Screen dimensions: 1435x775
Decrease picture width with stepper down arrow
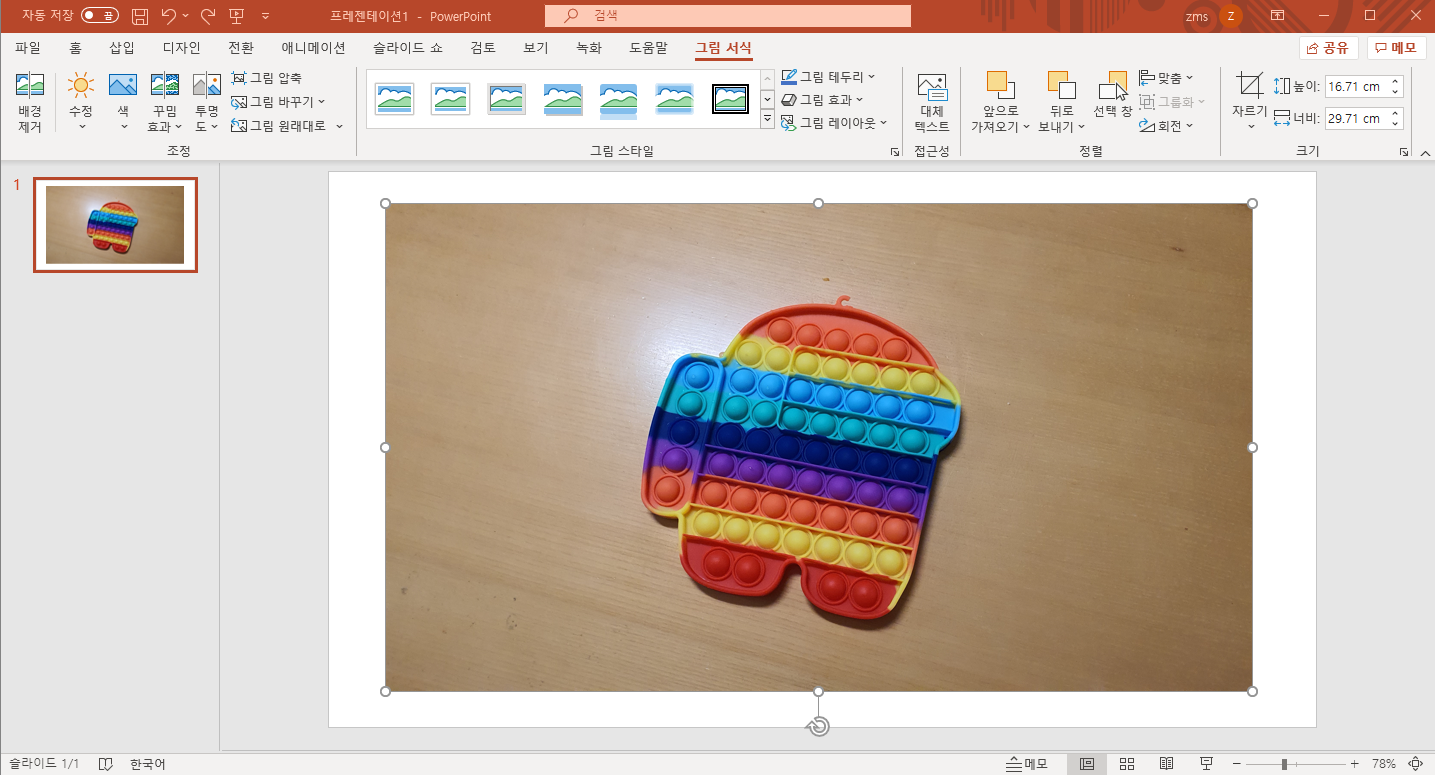(x=1396, y=124)
